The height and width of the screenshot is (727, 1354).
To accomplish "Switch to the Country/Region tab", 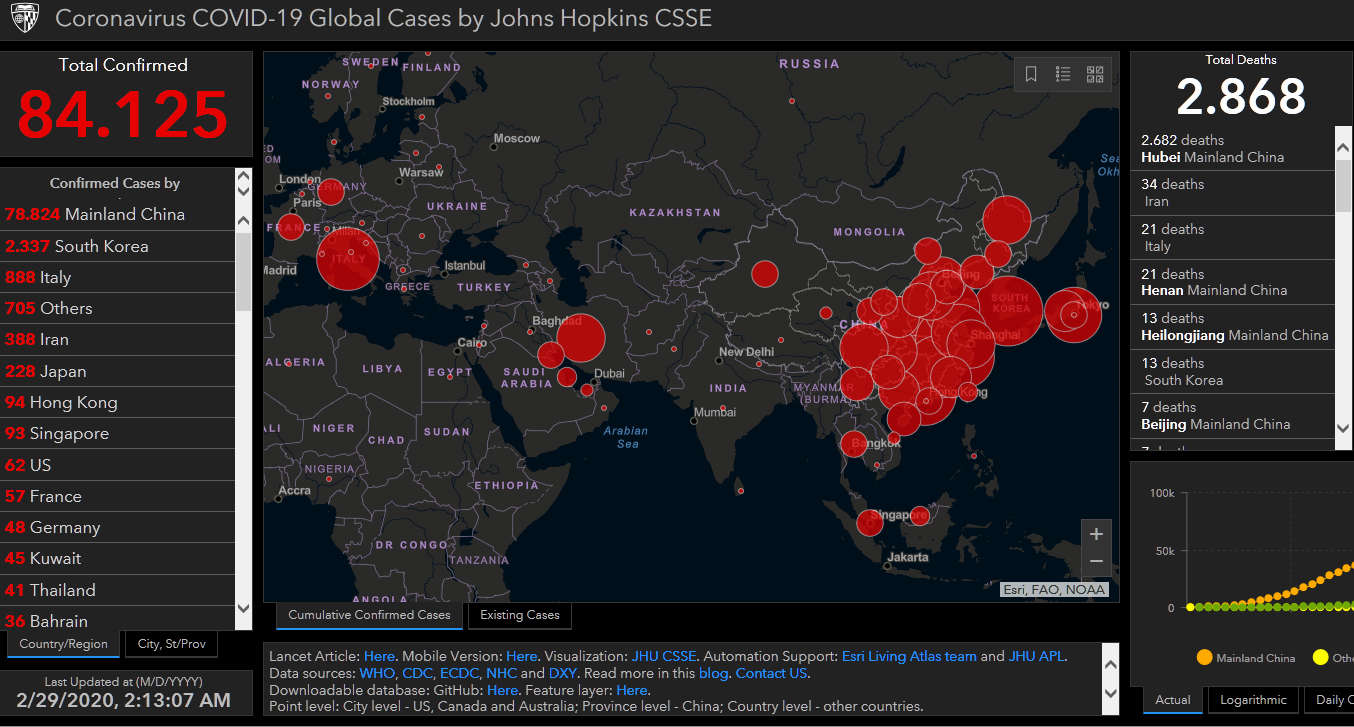I will pos(63,644).
